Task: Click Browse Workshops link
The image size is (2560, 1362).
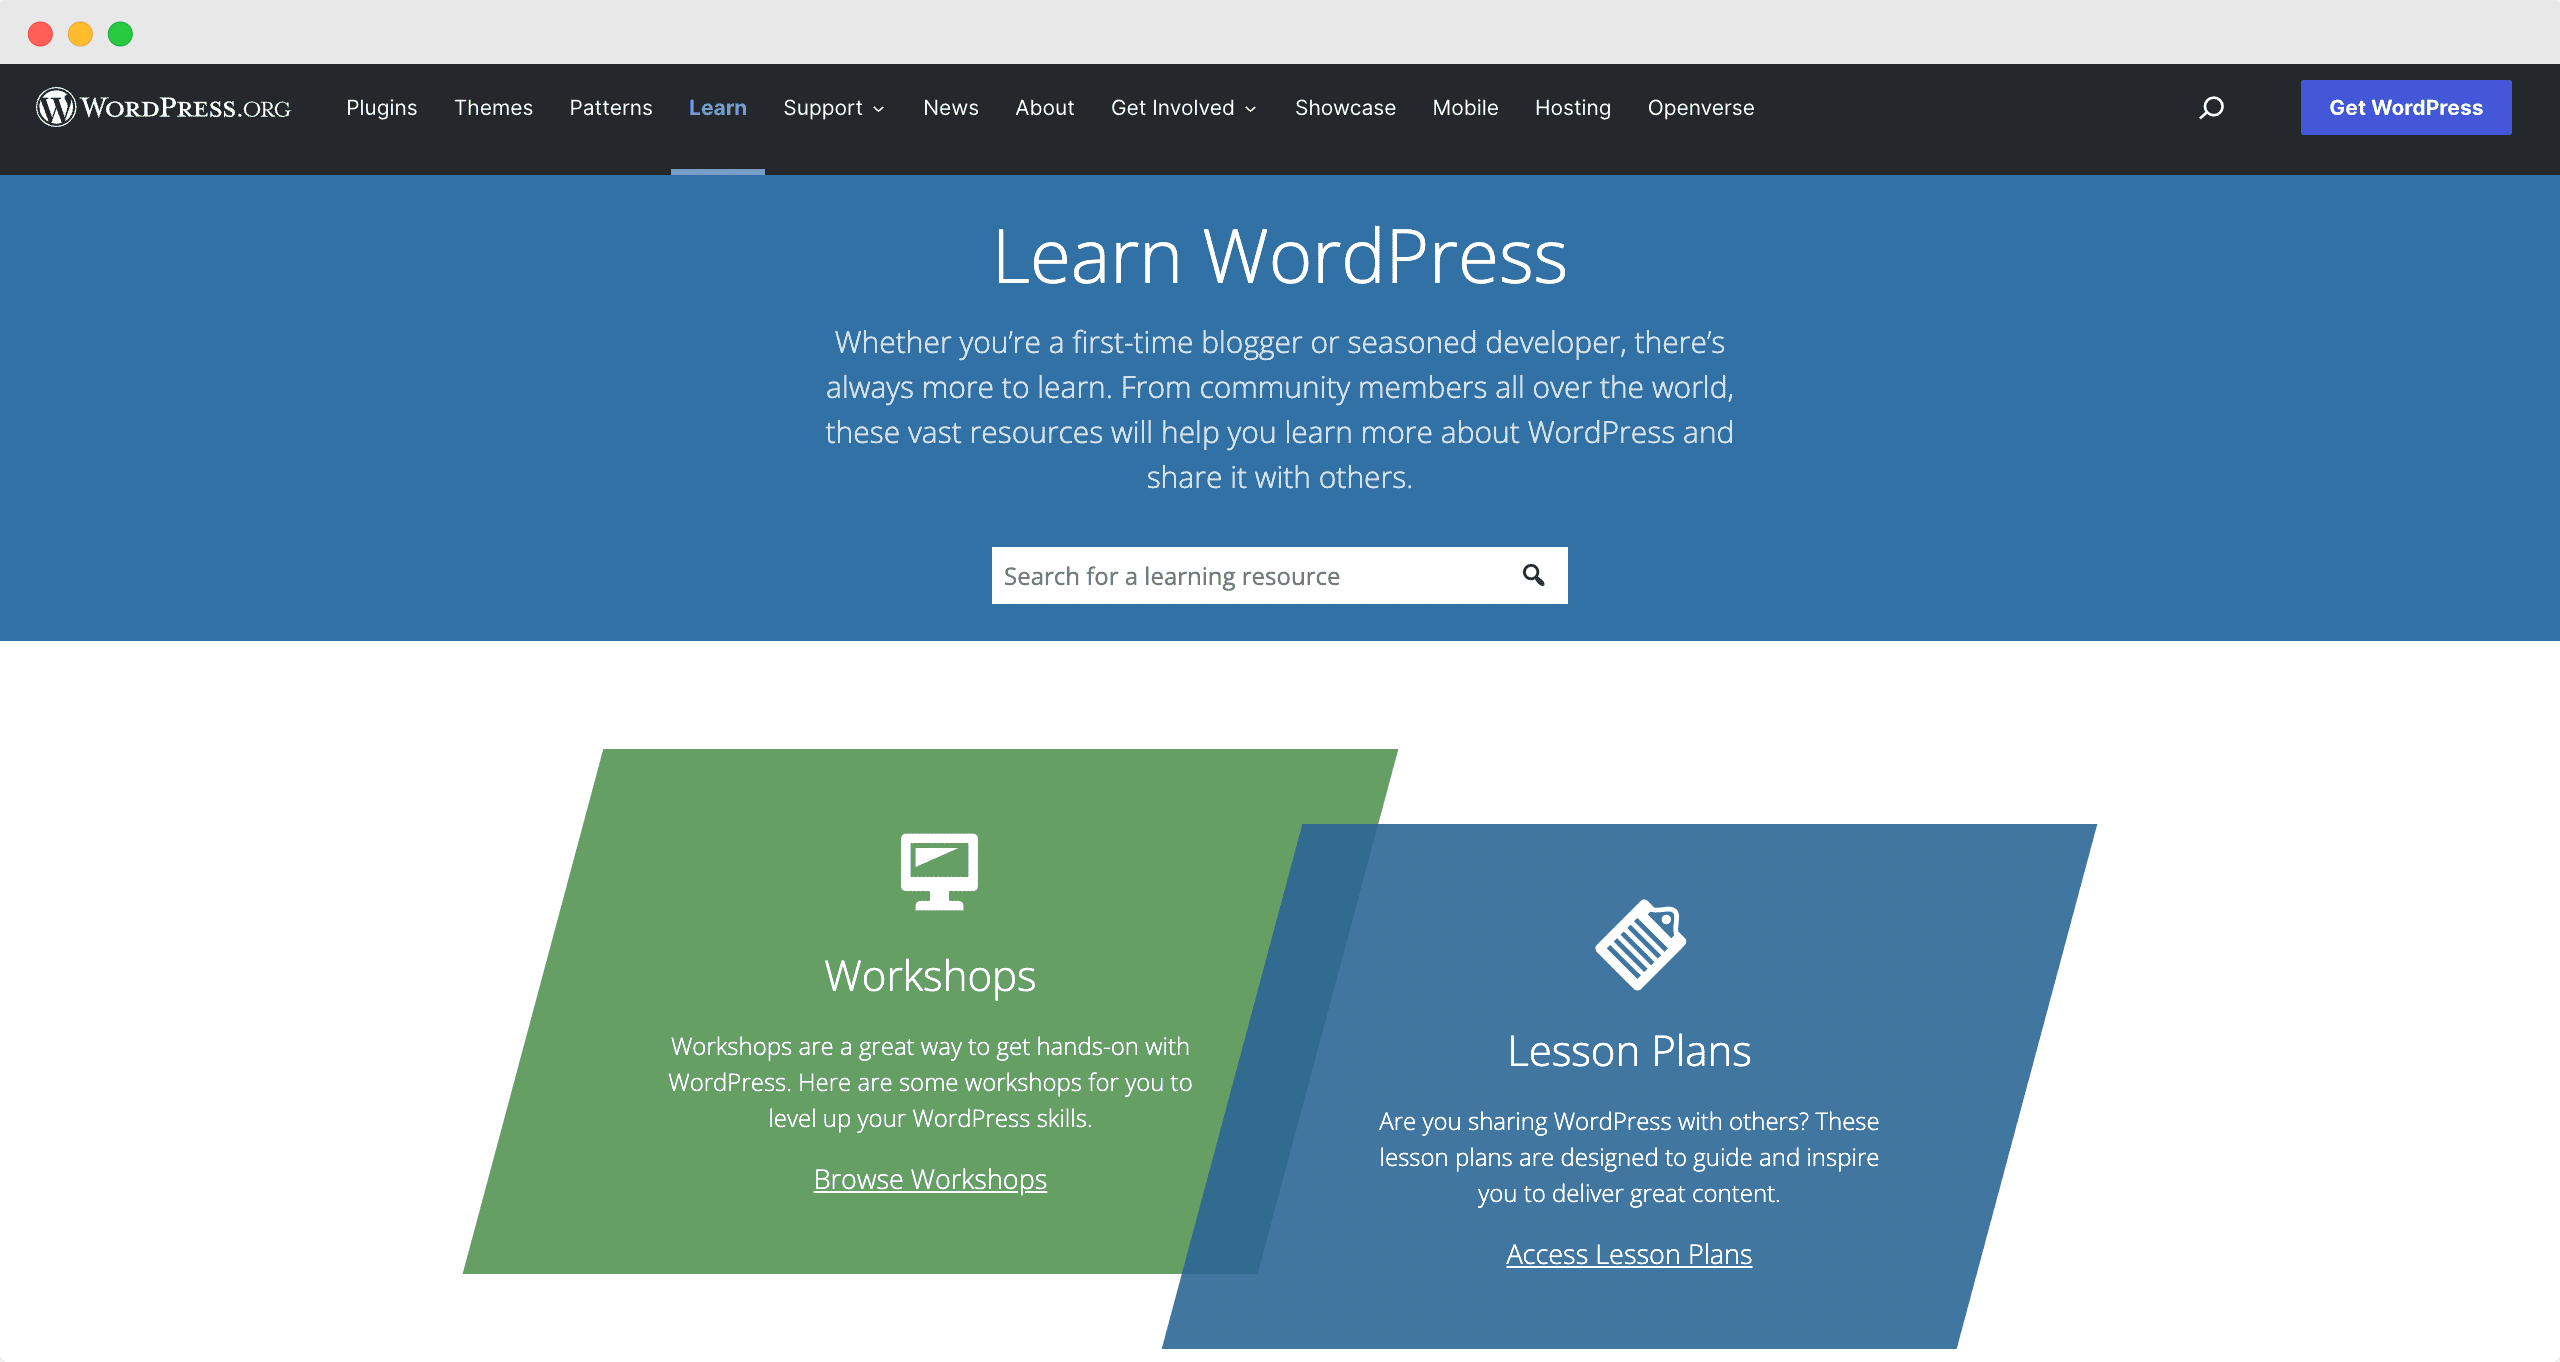Action: 930,1177
